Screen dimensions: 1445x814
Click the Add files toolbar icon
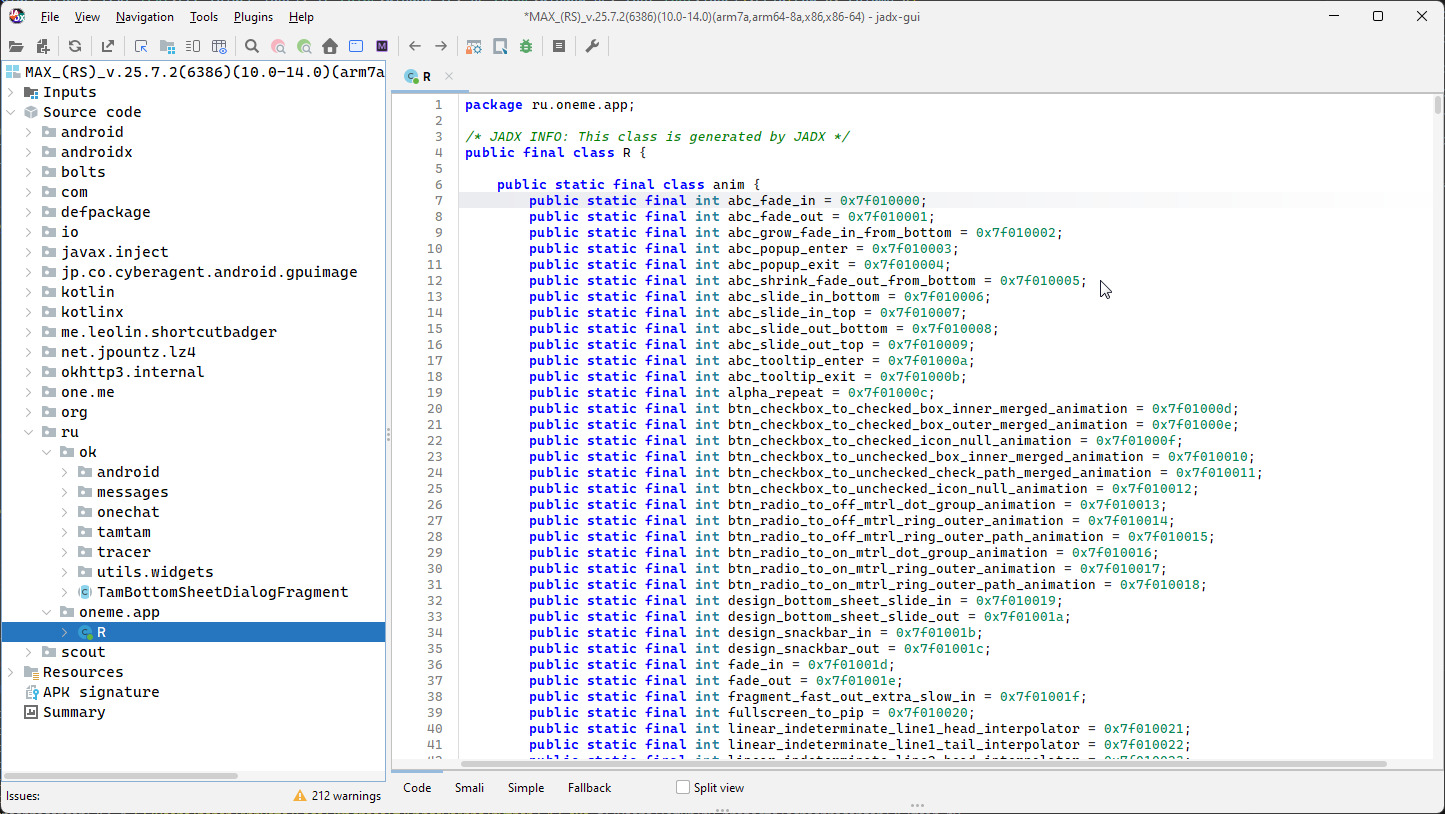(x=43, y=46)
